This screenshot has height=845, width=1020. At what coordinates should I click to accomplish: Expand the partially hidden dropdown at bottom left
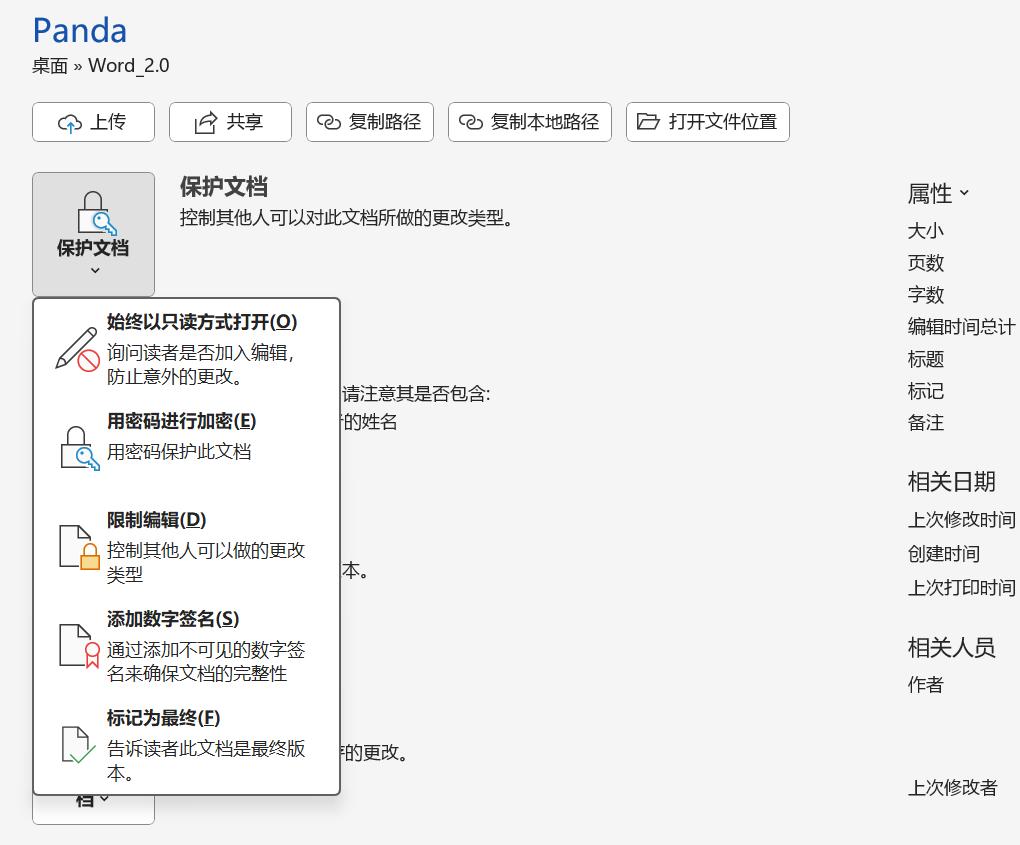[93, 800]
